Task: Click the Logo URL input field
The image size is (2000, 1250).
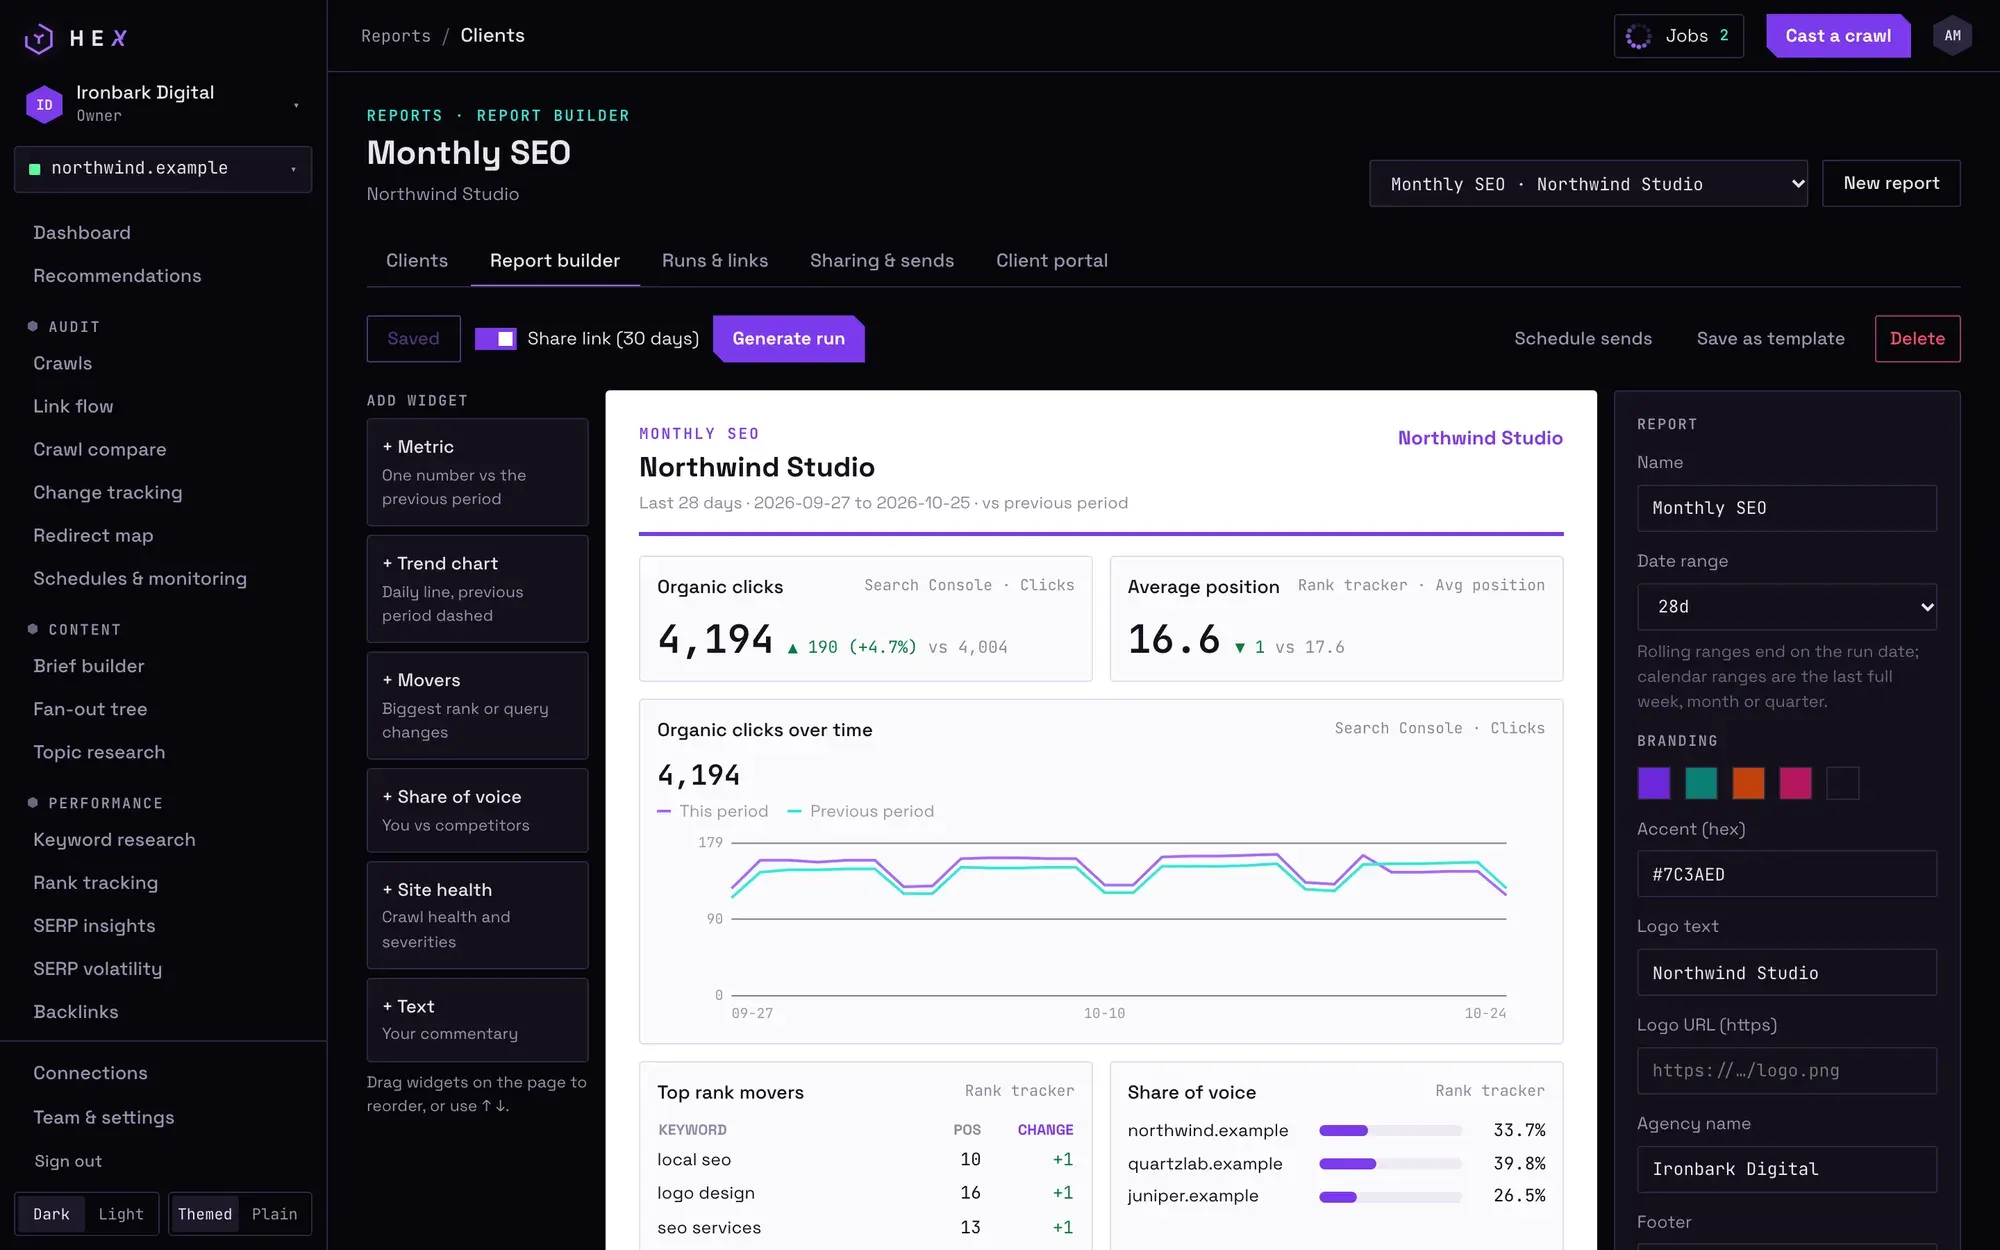Action: [1786, 1071]
